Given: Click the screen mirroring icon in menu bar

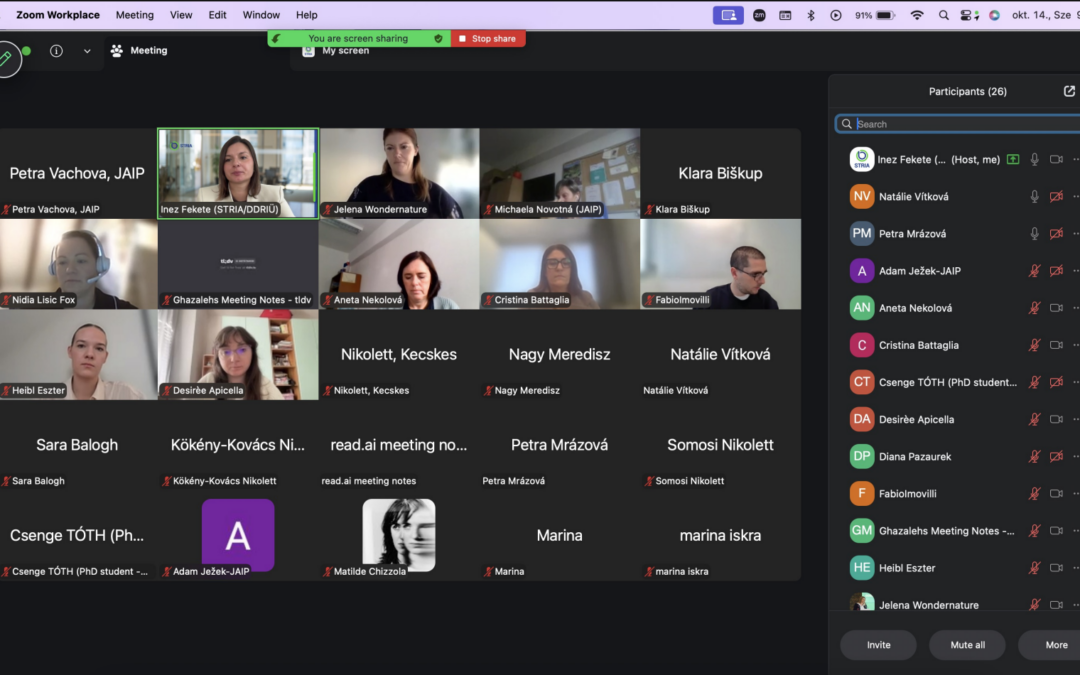Looking at the screenshot, I should 728,14.
